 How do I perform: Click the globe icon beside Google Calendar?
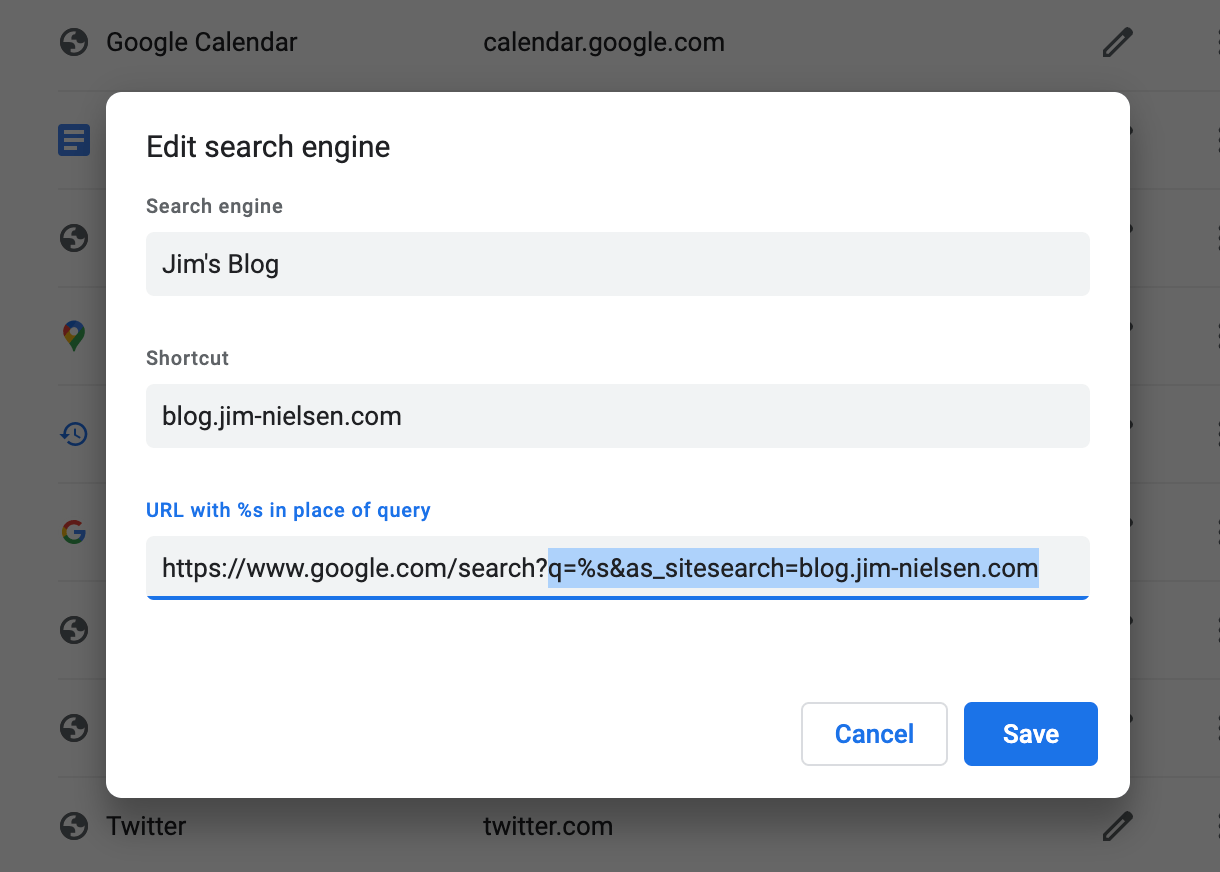pos(74,43)
